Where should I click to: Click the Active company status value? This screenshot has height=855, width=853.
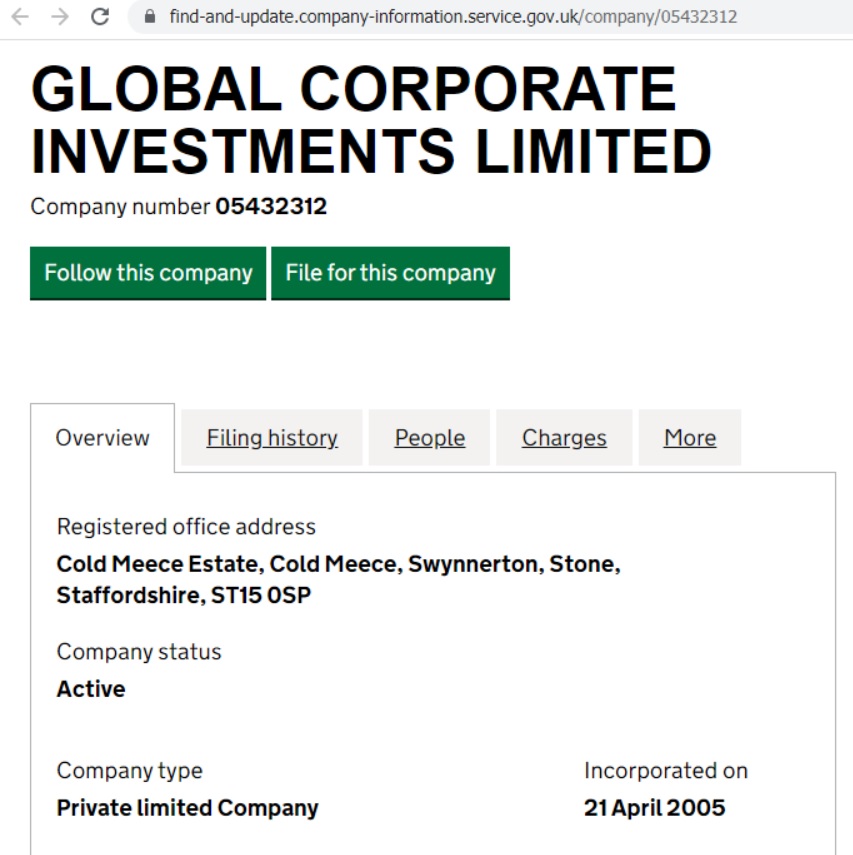tap(91, 689)
